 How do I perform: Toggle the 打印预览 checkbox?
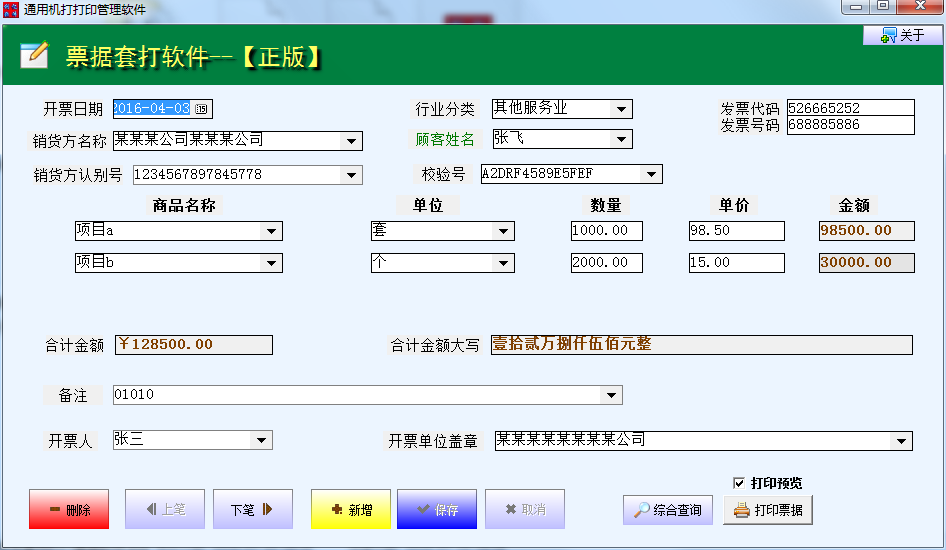click(x=739, y=483)
